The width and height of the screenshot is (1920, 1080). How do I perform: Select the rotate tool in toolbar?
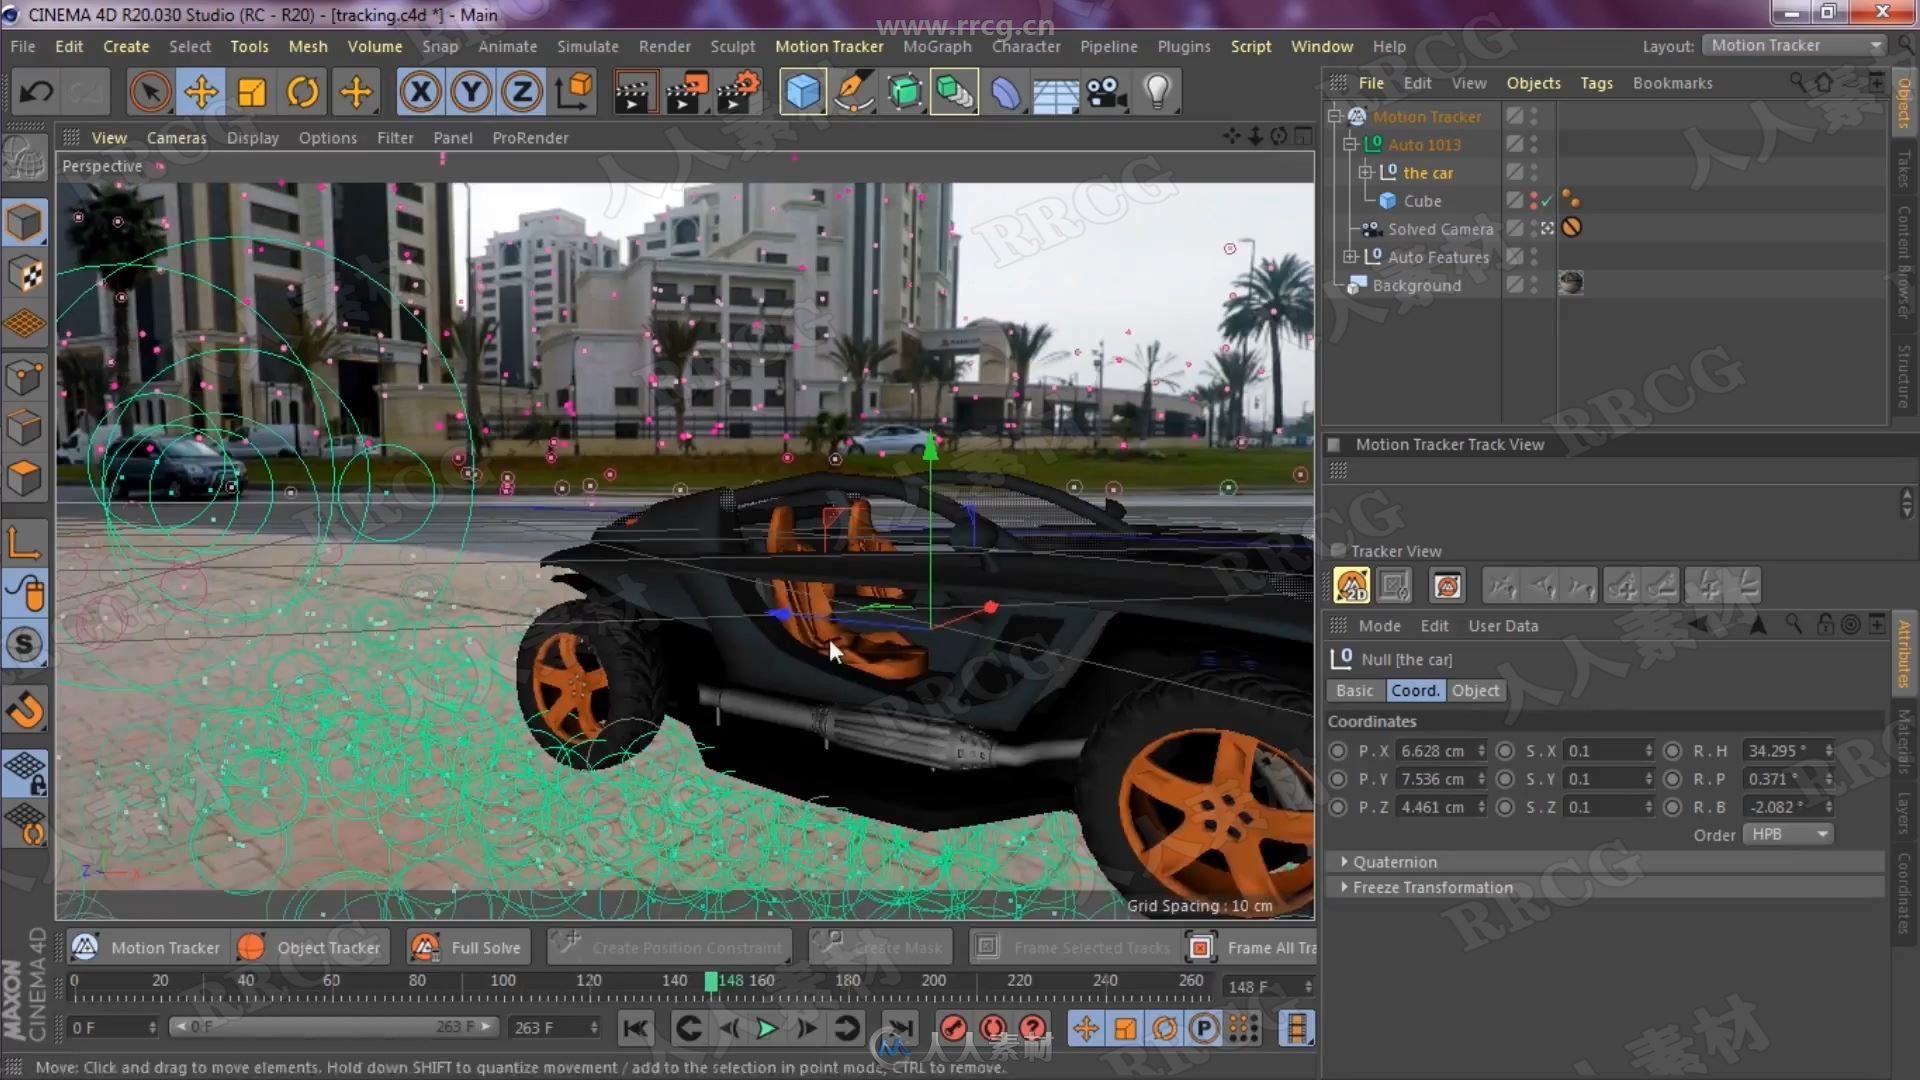click(302, 90)
